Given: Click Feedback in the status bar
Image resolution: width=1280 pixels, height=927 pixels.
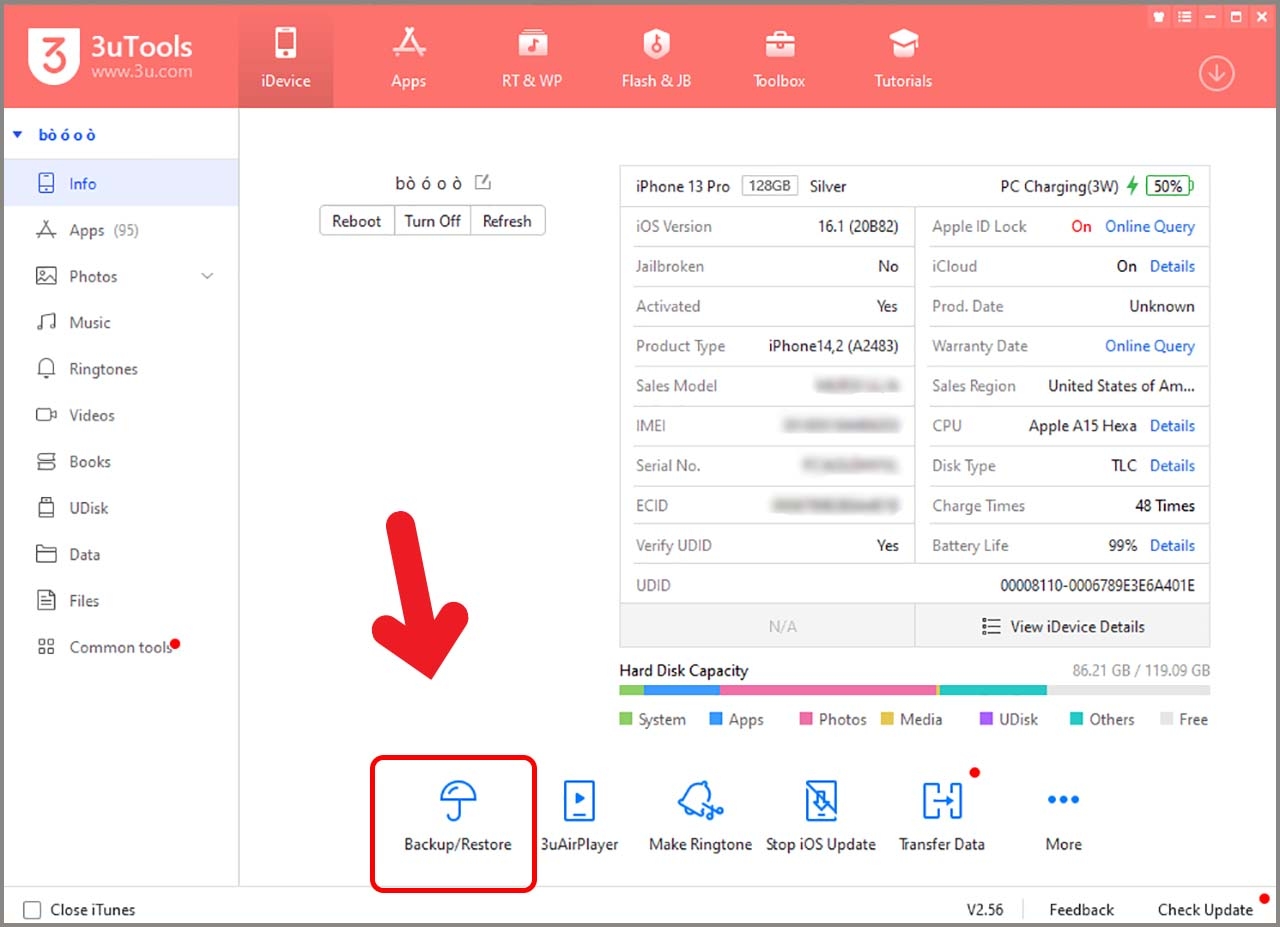Looking at the screenshot, I should 1081,910.
